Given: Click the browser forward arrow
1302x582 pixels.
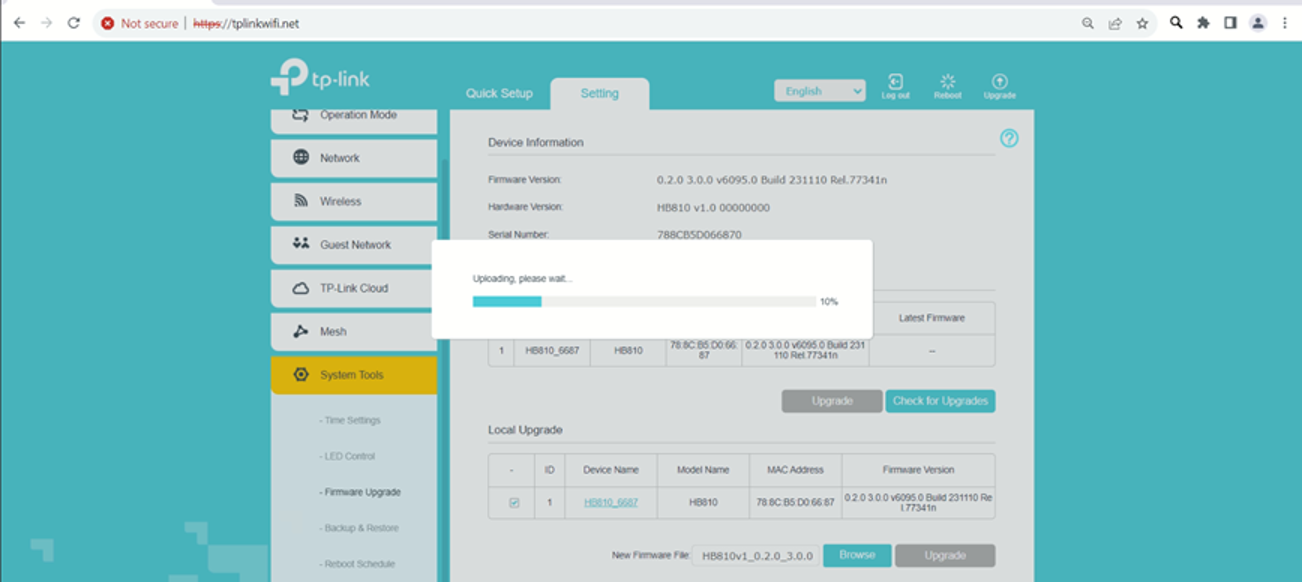Looking at the screenshot, I should tap(46, 23).
